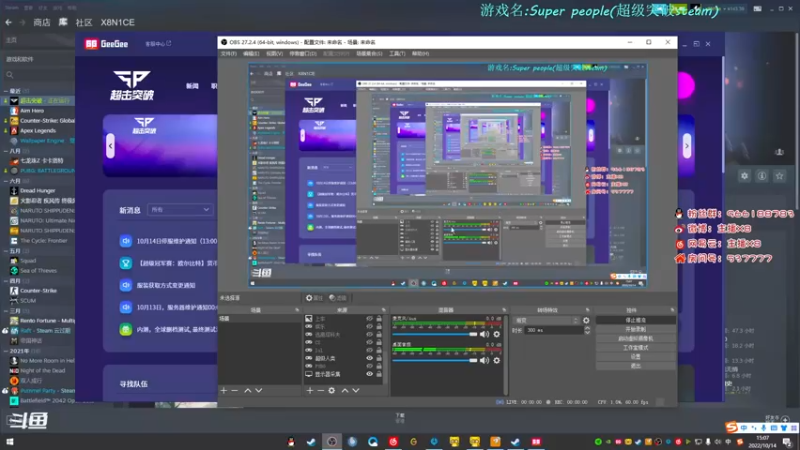The height and width of the screenshot is (450, 800).
Task: Open settings gear for the microphone audio track
Action: tap(496, 334)
